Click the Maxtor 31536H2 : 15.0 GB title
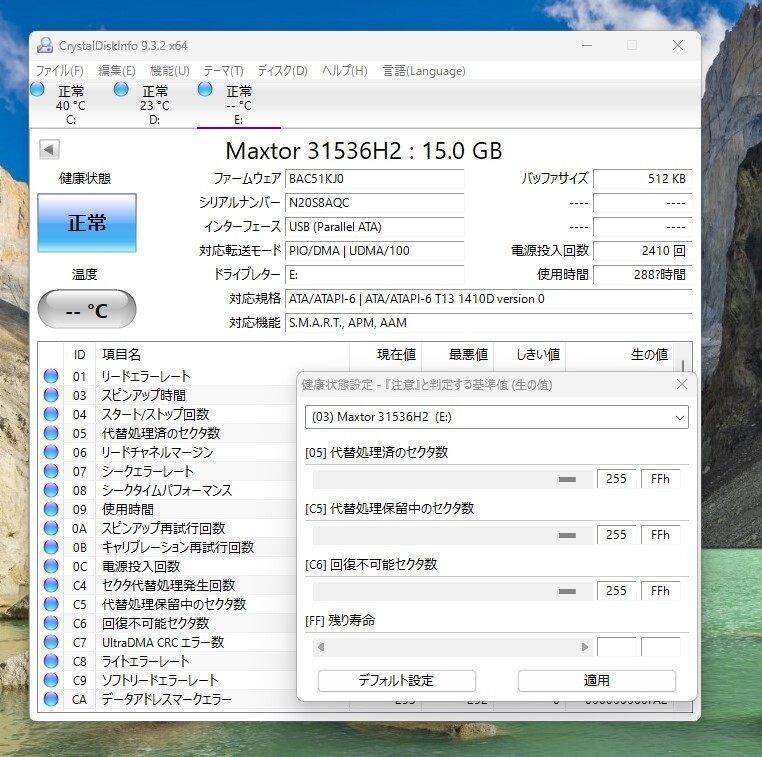This screenshot has height=757, width=762. point(364,151)
